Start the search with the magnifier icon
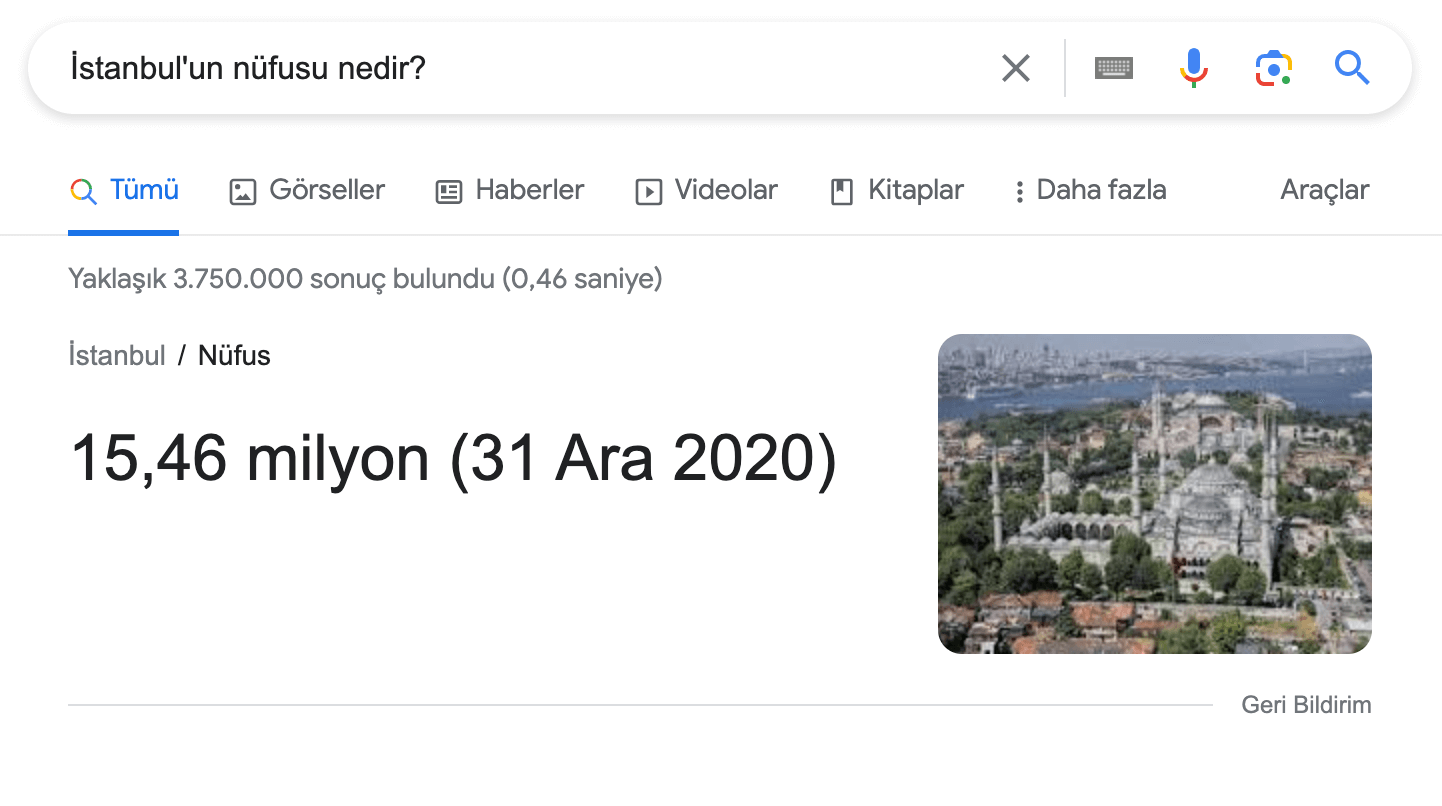 (1352, 68)
